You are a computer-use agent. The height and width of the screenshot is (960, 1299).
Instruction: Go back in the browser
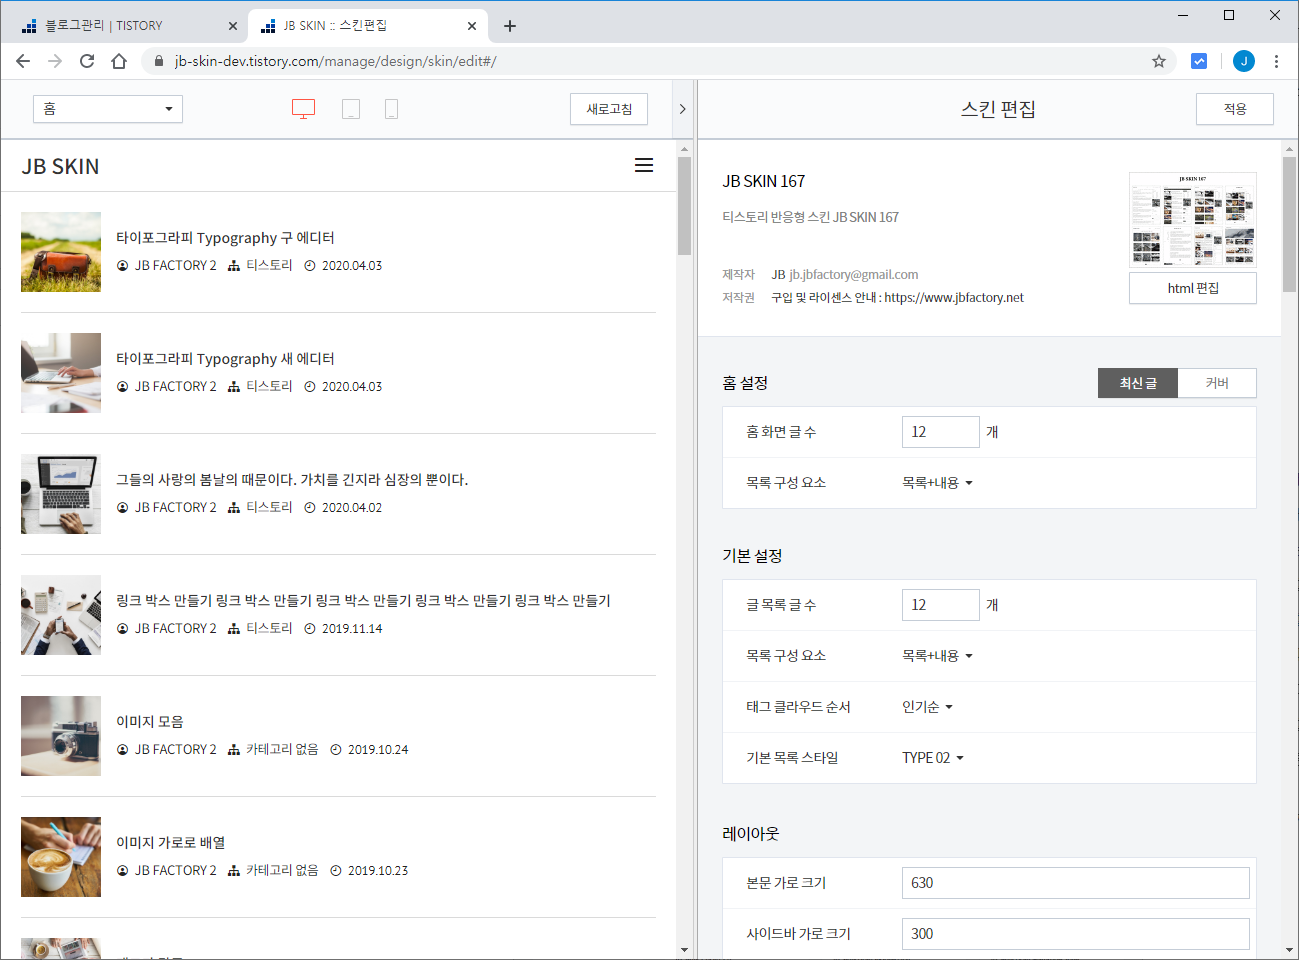[x=23, y=61]
